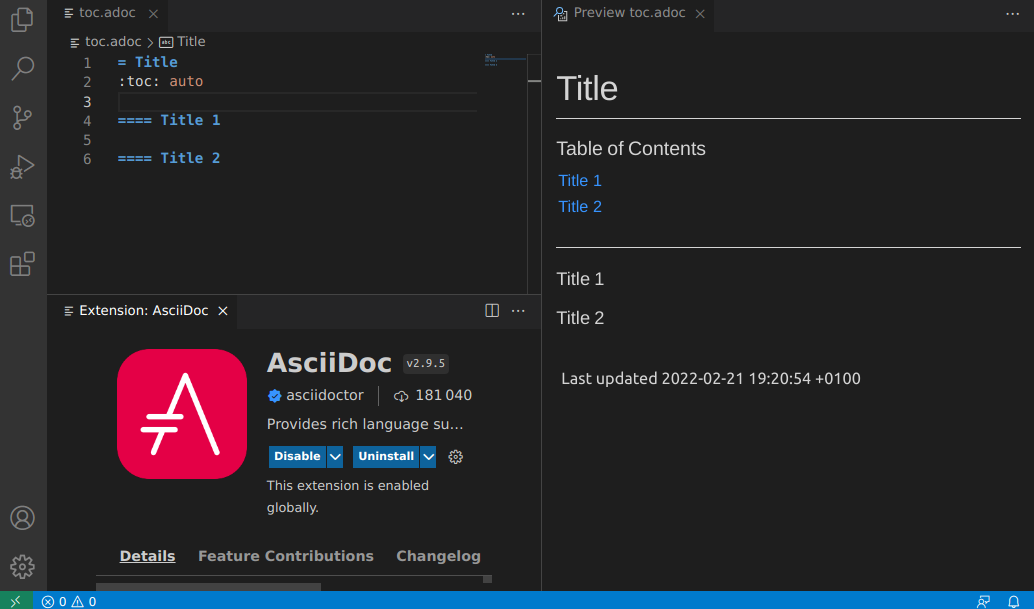Switch to the Details tab

pos(147,556)
